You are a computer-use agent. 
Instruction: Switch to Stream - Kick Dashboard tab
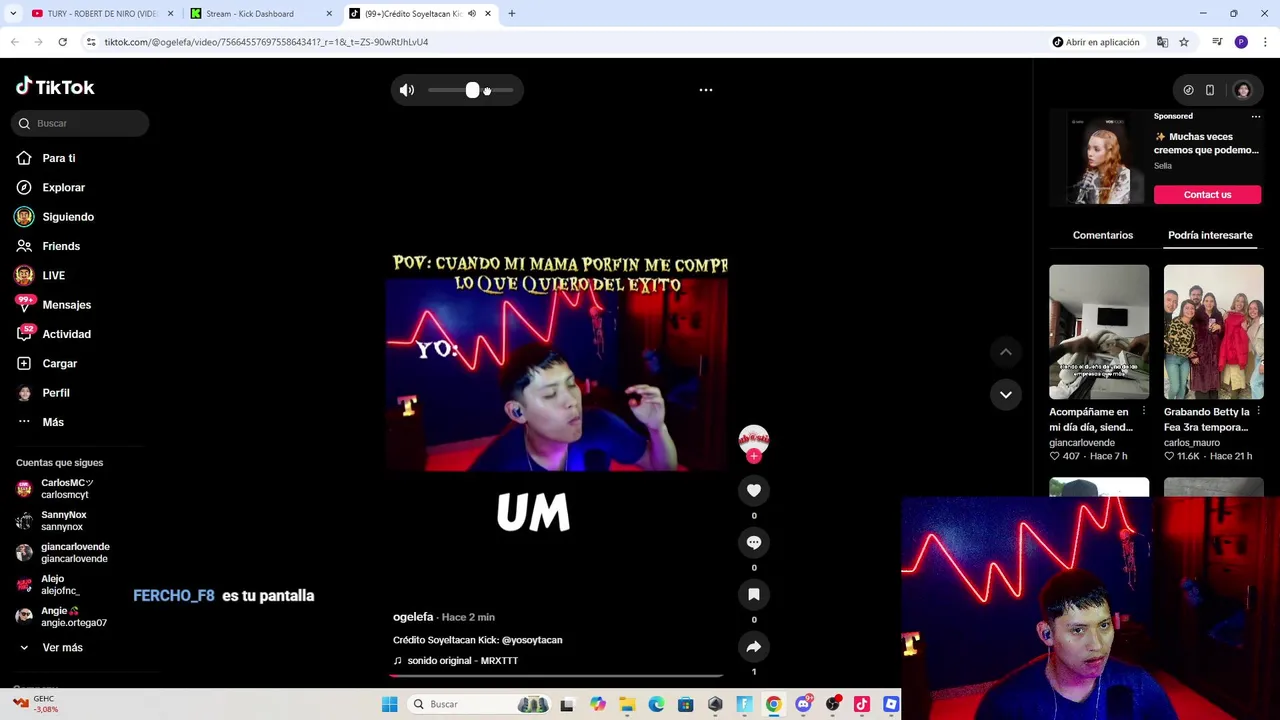pyautogui.click(x=260, y=14)
